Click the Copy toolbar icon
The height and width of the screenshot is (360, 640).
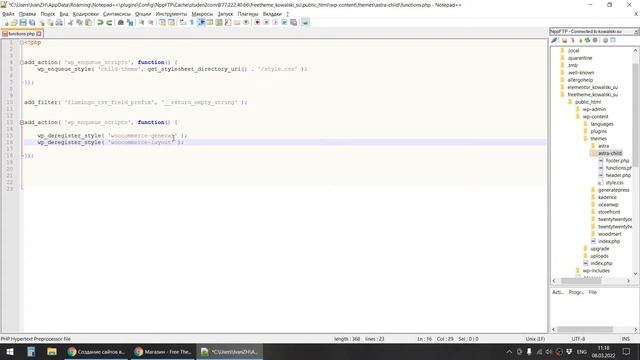79,22
